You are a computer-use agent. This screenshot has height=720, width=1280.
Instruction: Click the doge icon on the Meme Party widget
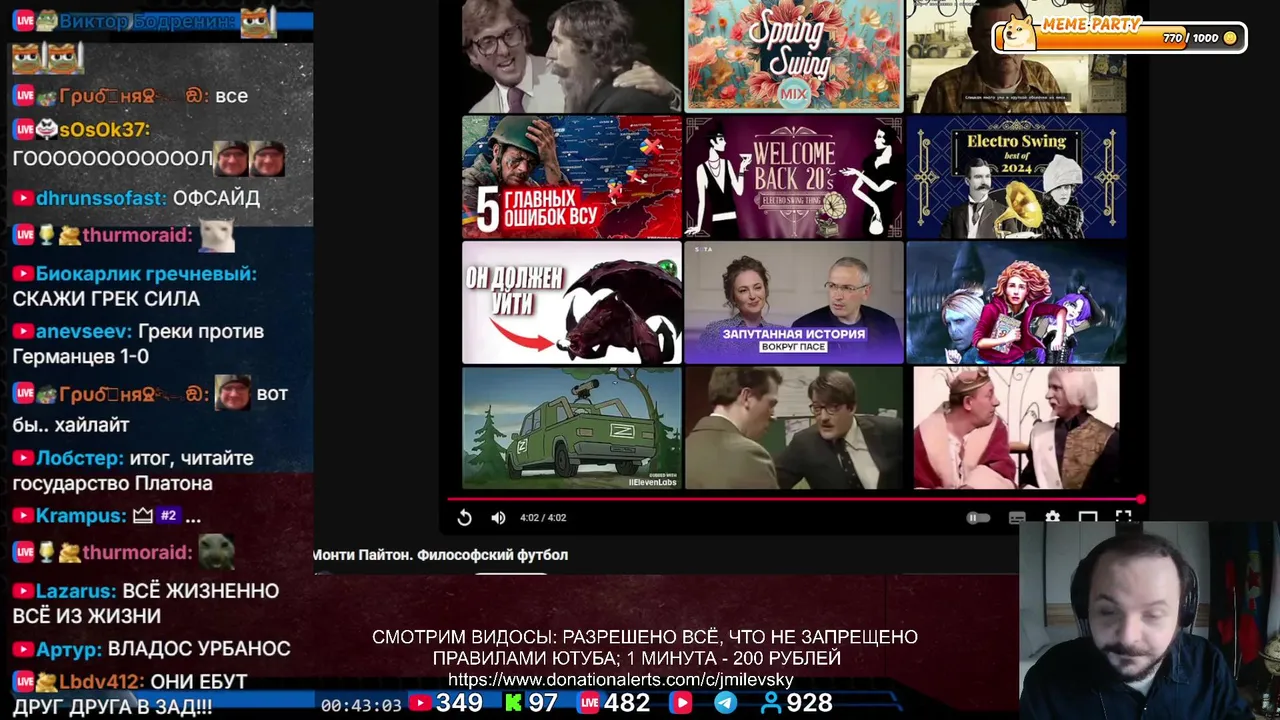pyautogui.click(x=1018, y=33)
